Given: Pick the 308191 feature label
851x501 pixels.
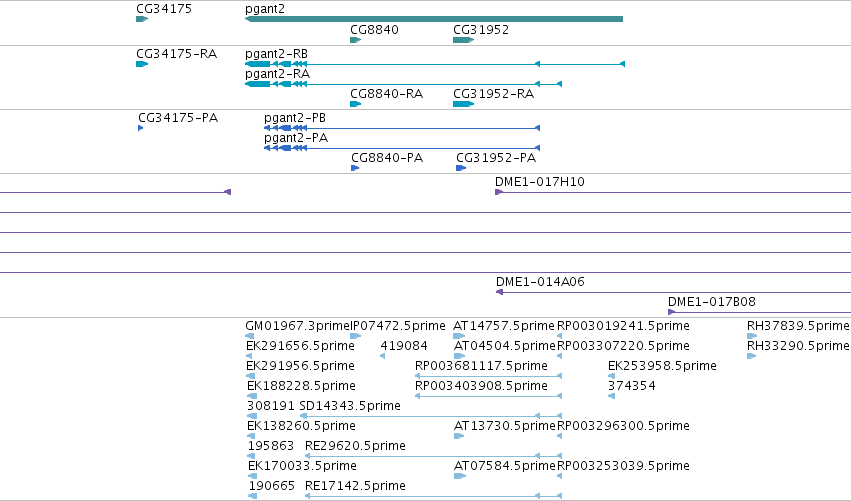Looking at the screenshot, I should click(x=271, y=406).
